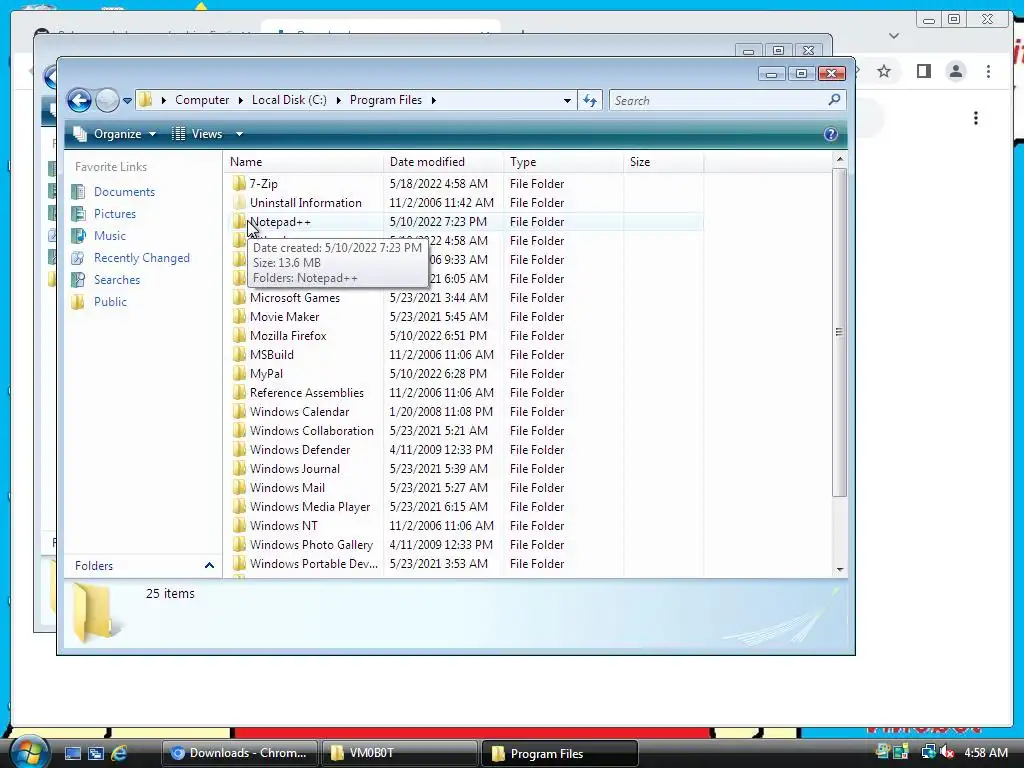Screen dimensions: 1024x768
Task: Bookmark page with Chrome star icon
Action: pyautogui.click(x=884, y=71)
